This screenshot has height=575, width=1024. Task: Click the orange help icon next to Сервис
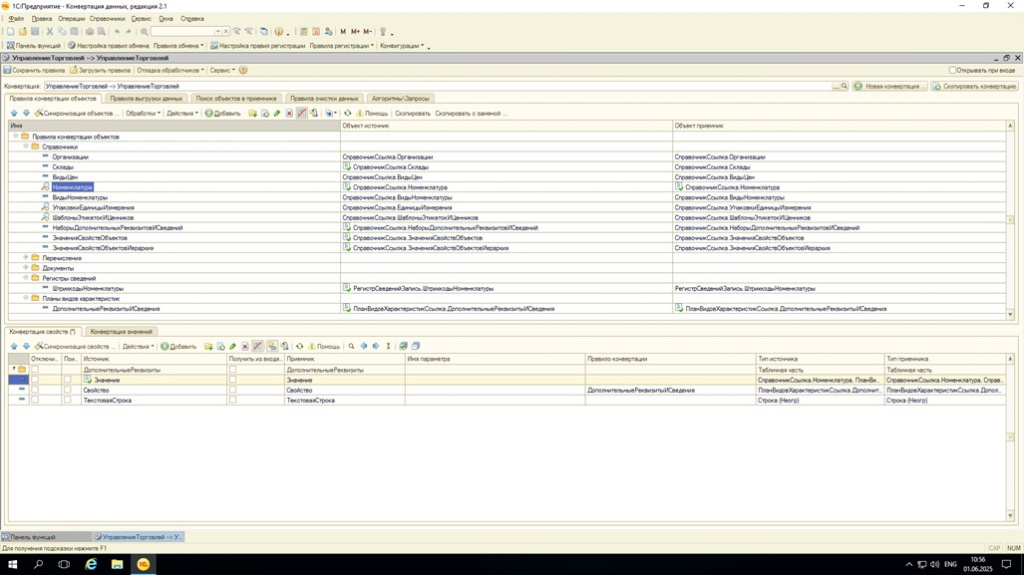coord(243,70)
